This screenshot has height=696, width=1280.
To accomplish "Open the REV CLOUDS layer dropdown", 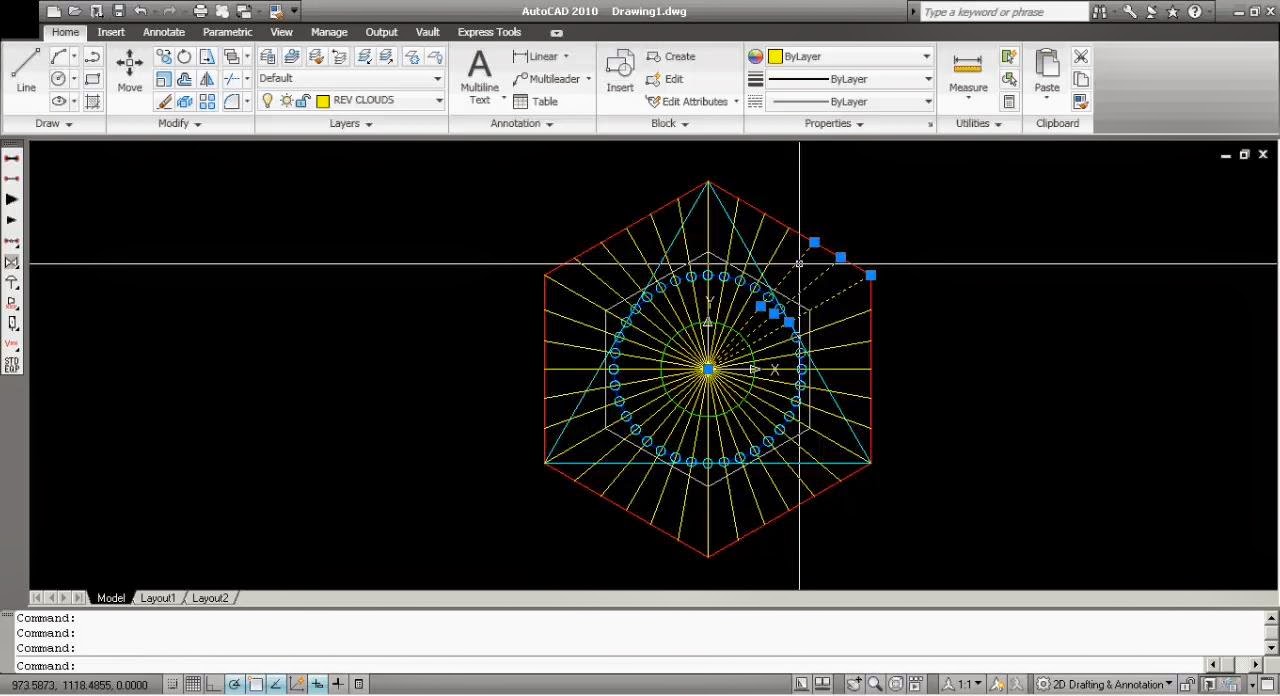I will pos(437,100).
